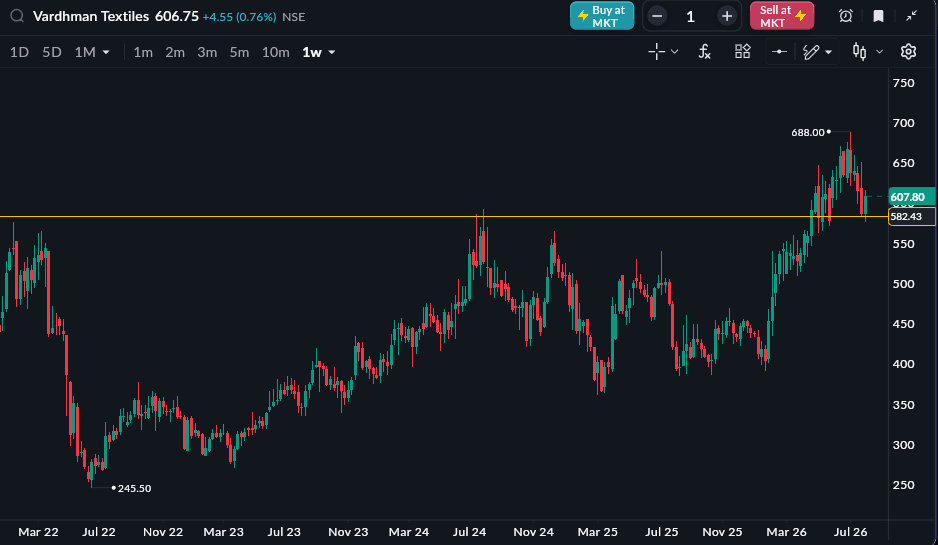The image size is (938, 545).
Task: Click the 700 price axis label
Action: [903, 123]
